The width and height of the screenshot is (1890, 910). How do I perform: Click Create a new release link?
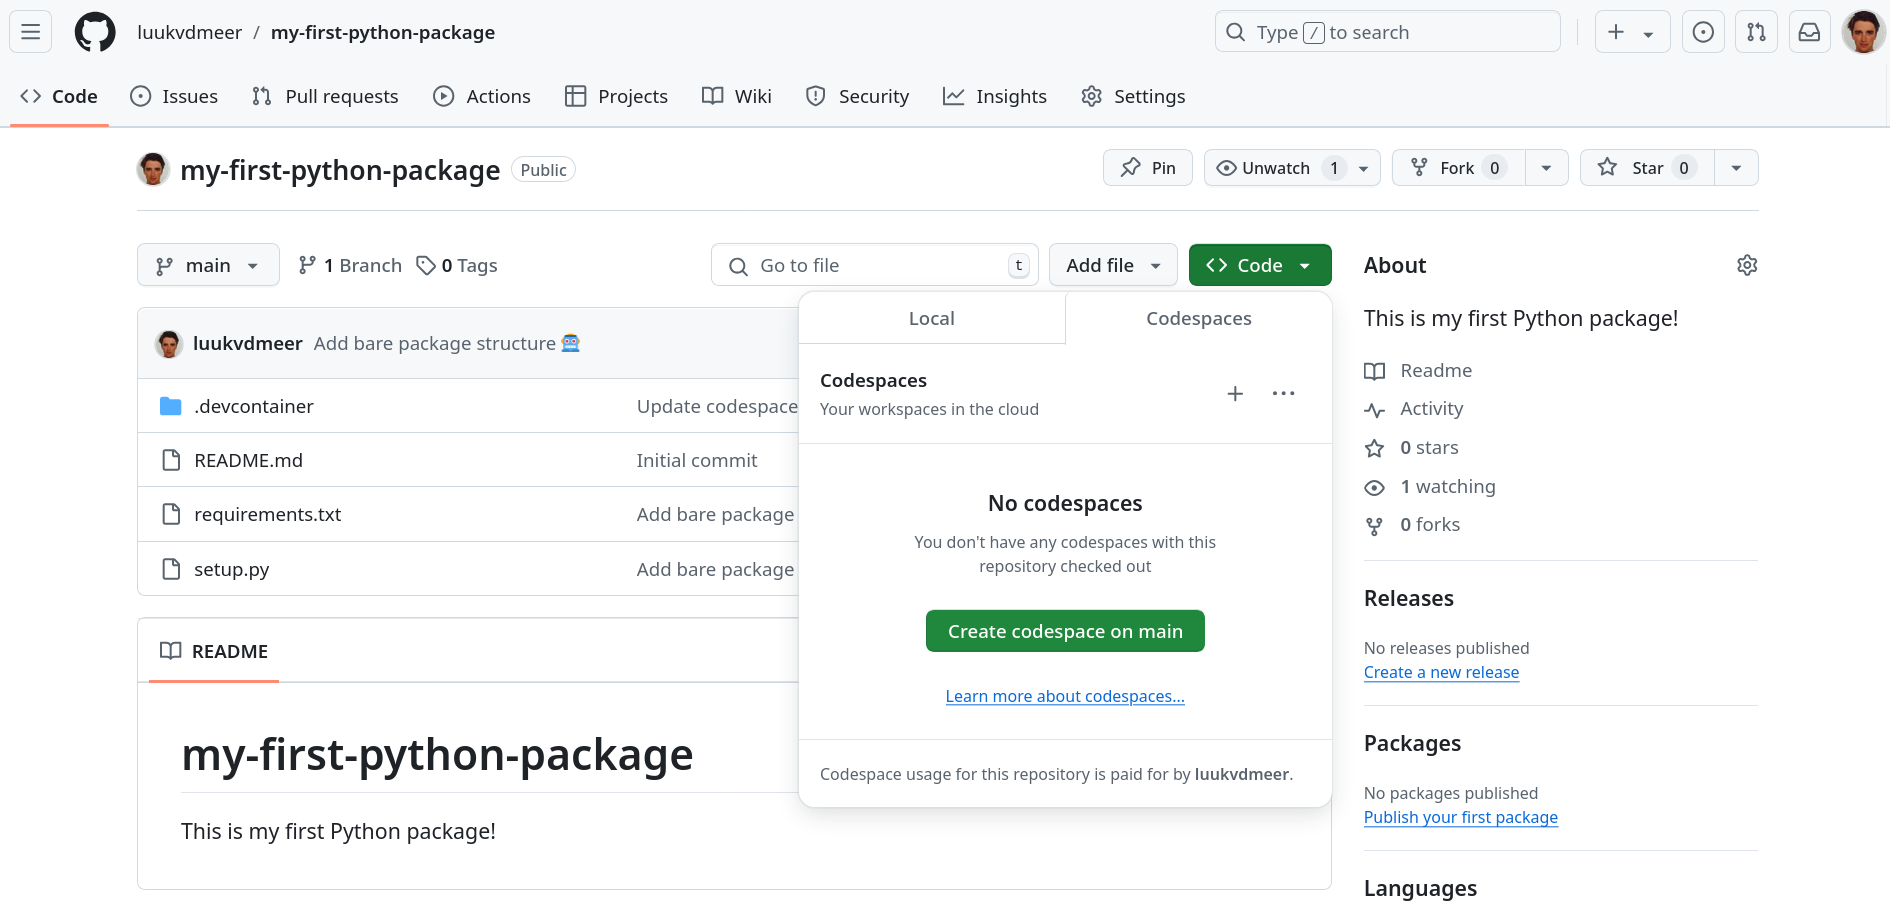(x=1441, y=672)
